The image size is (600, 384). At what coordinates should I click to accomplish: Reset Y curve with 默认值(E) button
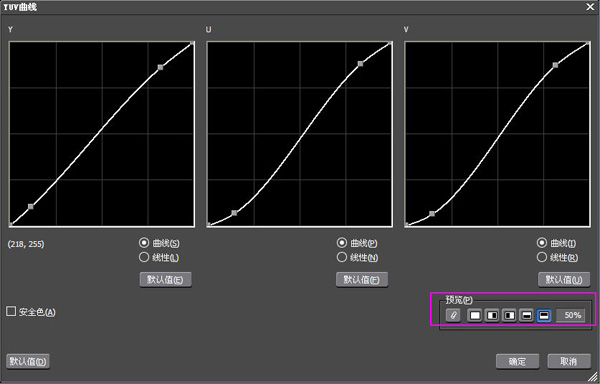click(165, 280)
